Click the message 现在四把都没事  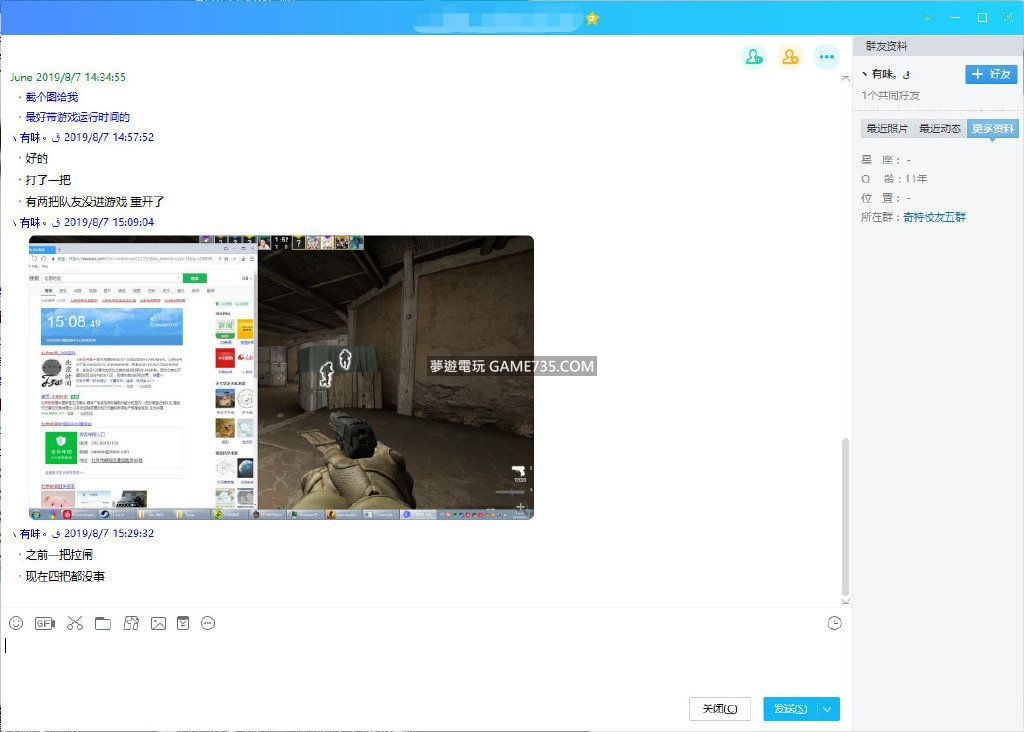pyautogui.click(x=65, y=577)
